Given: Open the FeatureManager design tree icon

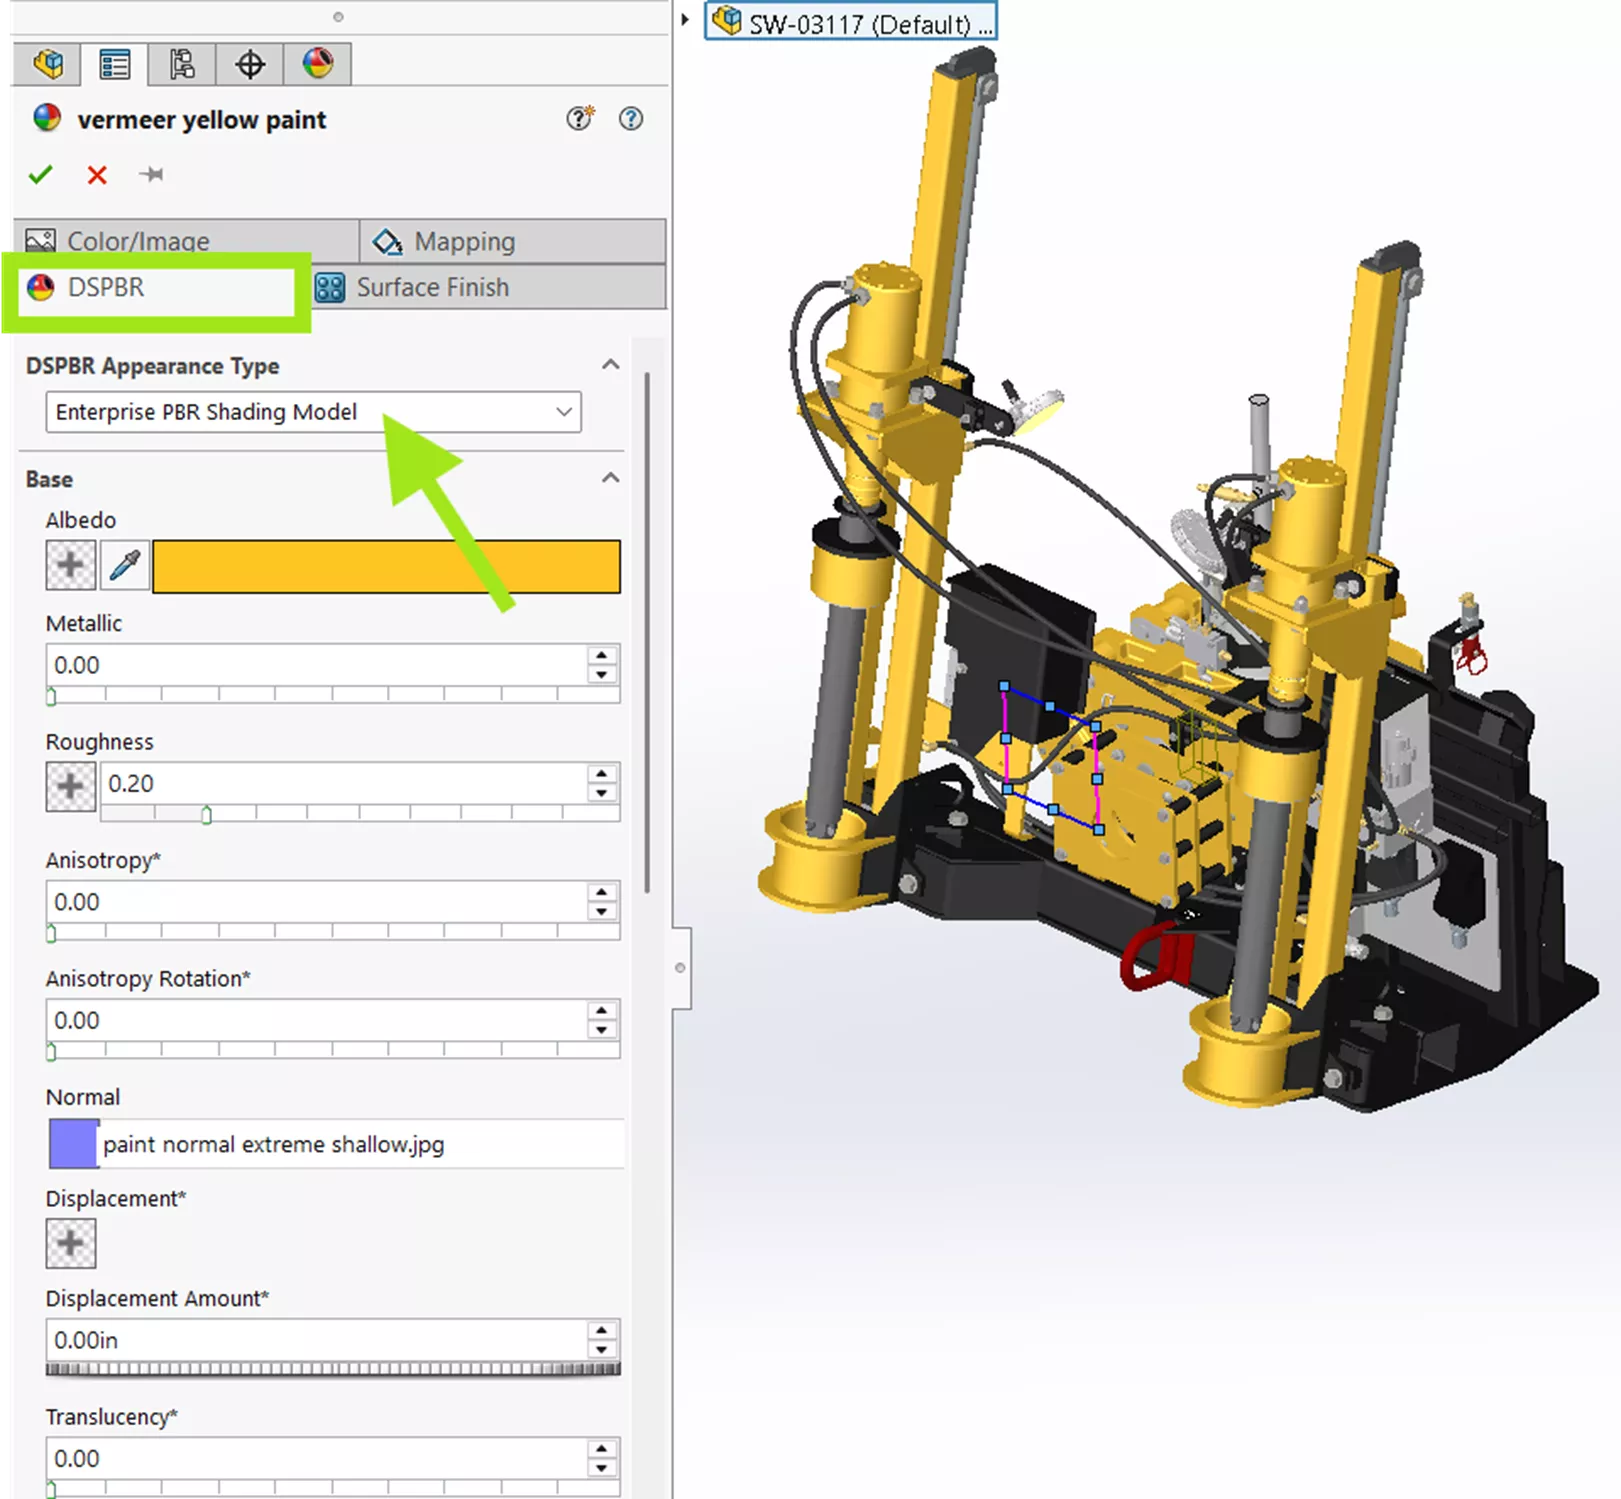Looking at the screenshot, I should click(x=48, y=63).
